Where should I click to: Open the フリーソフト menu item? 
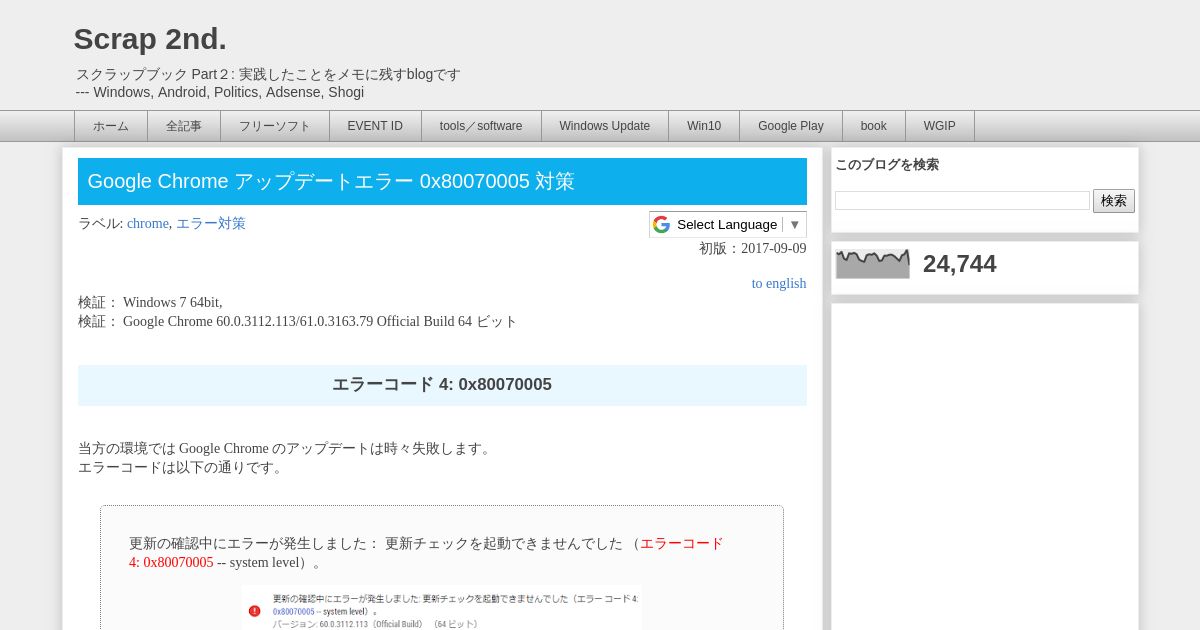(275, 126)
